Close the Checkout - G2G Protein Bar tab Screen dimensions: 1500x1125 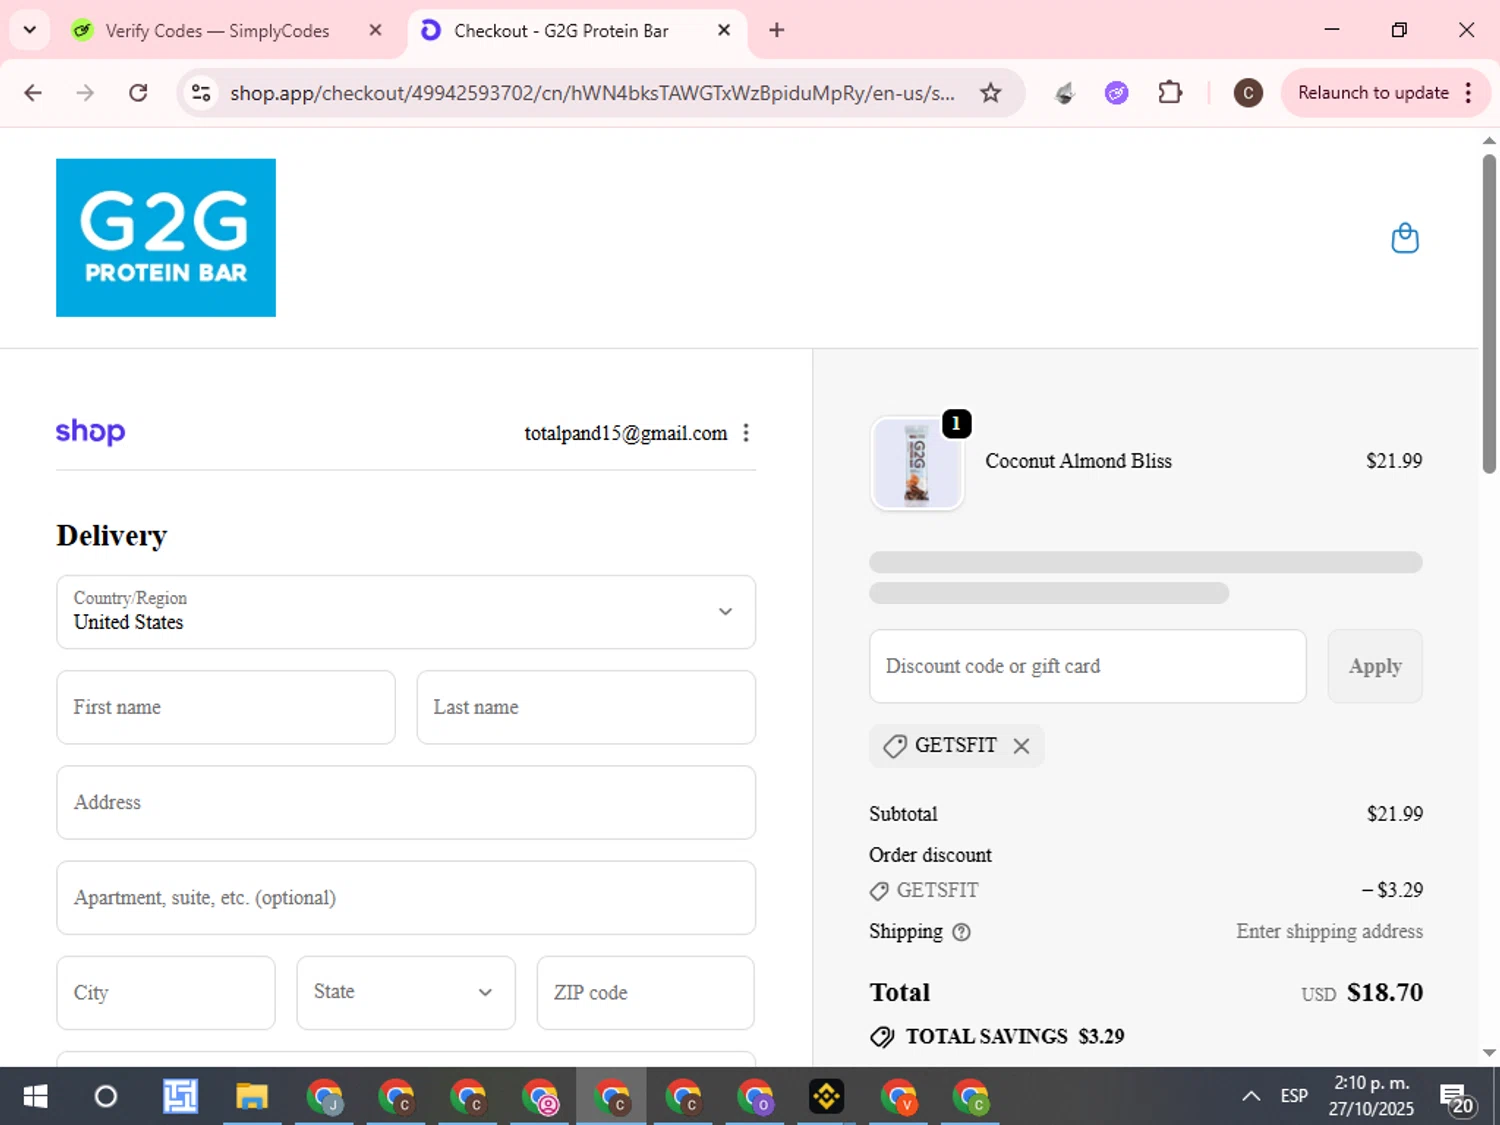click(x=724, y=30)
